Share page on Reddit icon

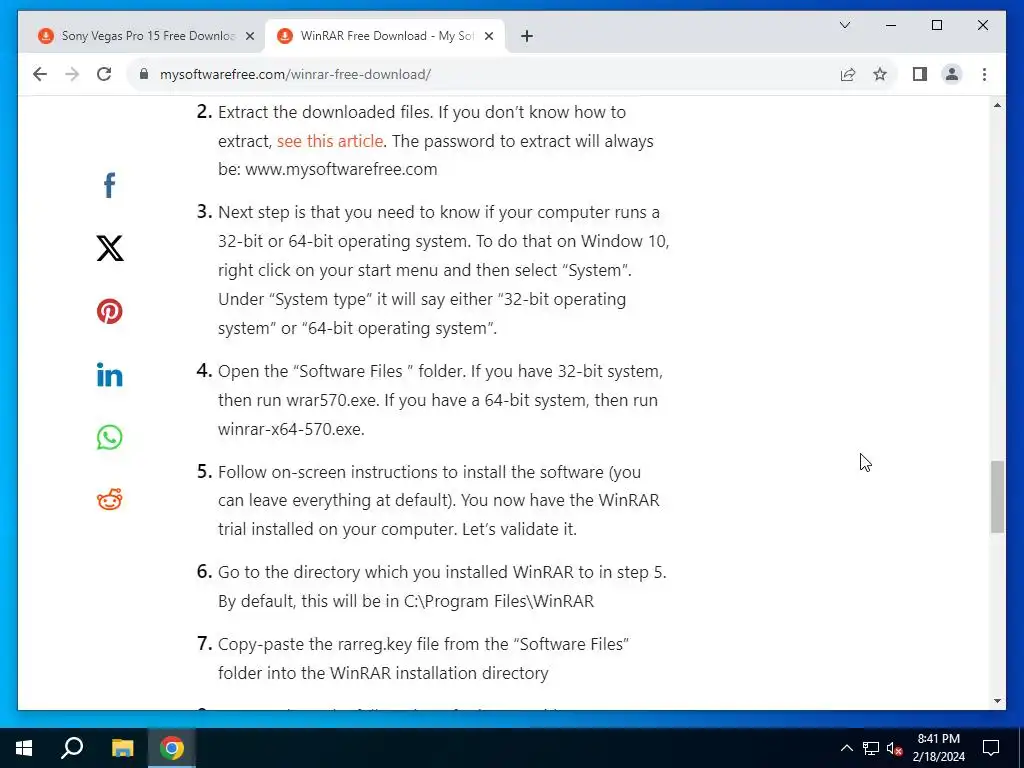(x=110, y=500)
